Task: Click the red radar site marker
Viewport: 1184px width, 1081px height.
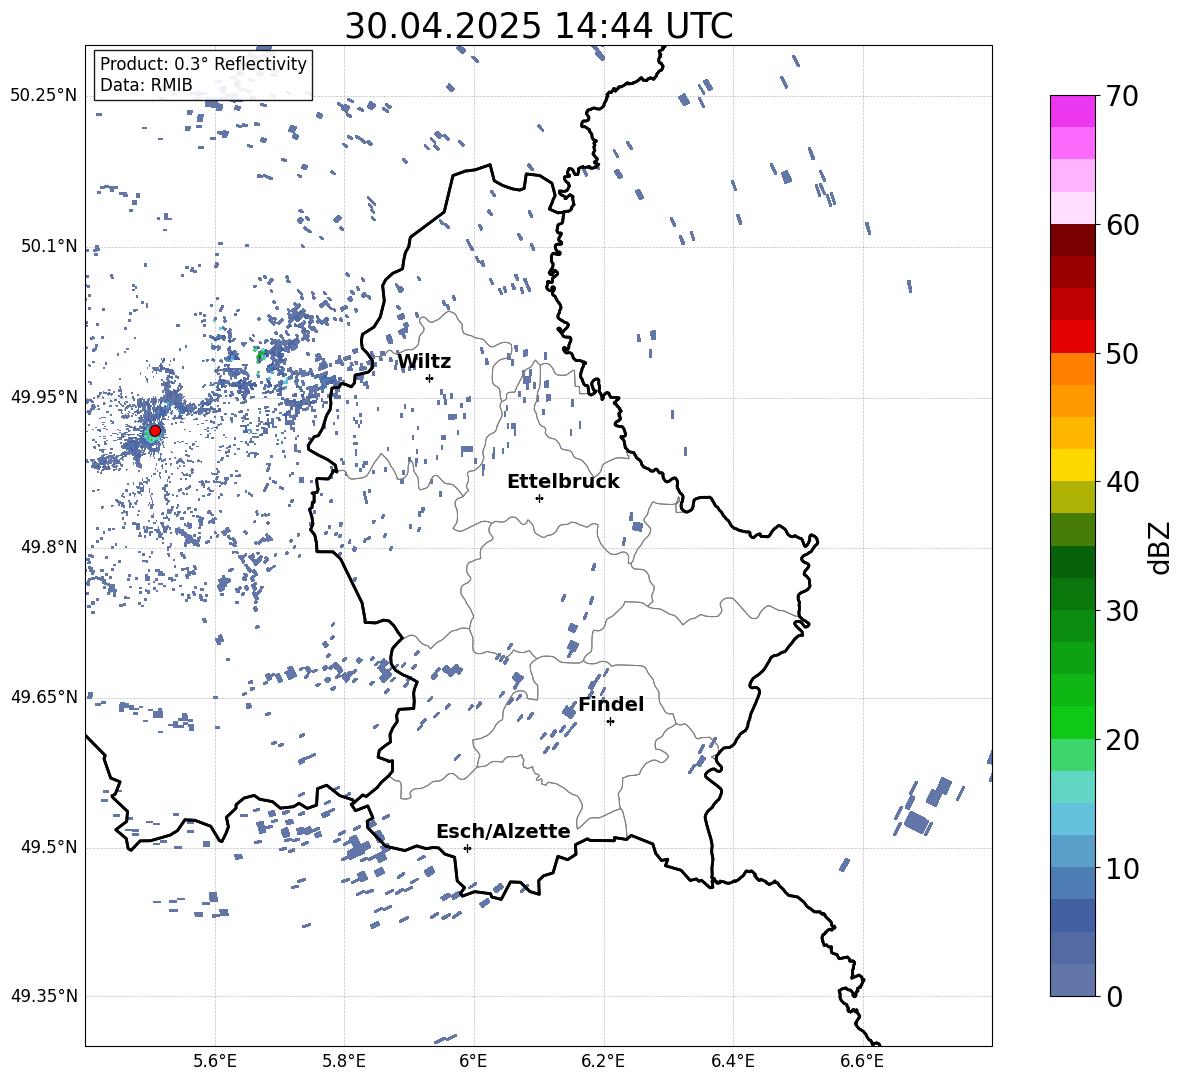Action: [x=155, y=430]
